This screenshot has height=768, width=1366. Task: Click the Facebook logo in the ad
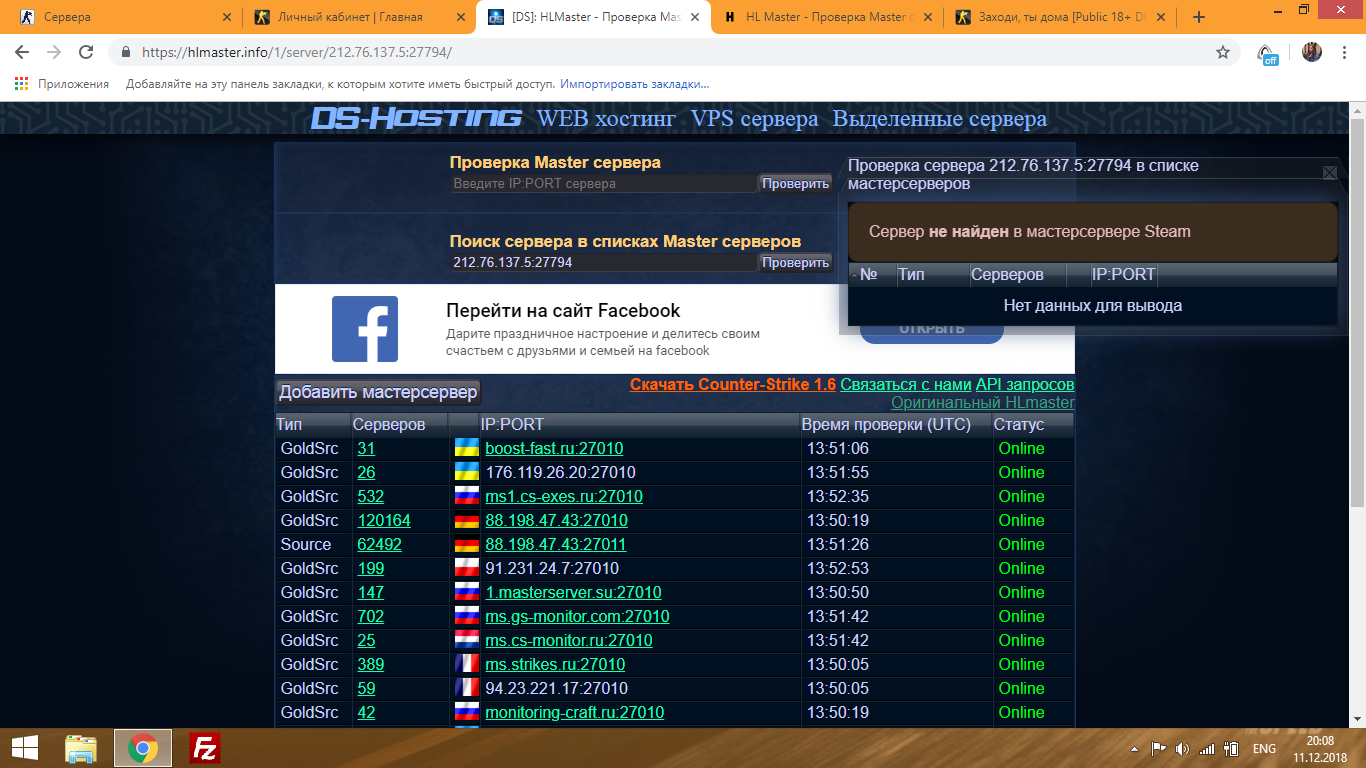(365, 329)
